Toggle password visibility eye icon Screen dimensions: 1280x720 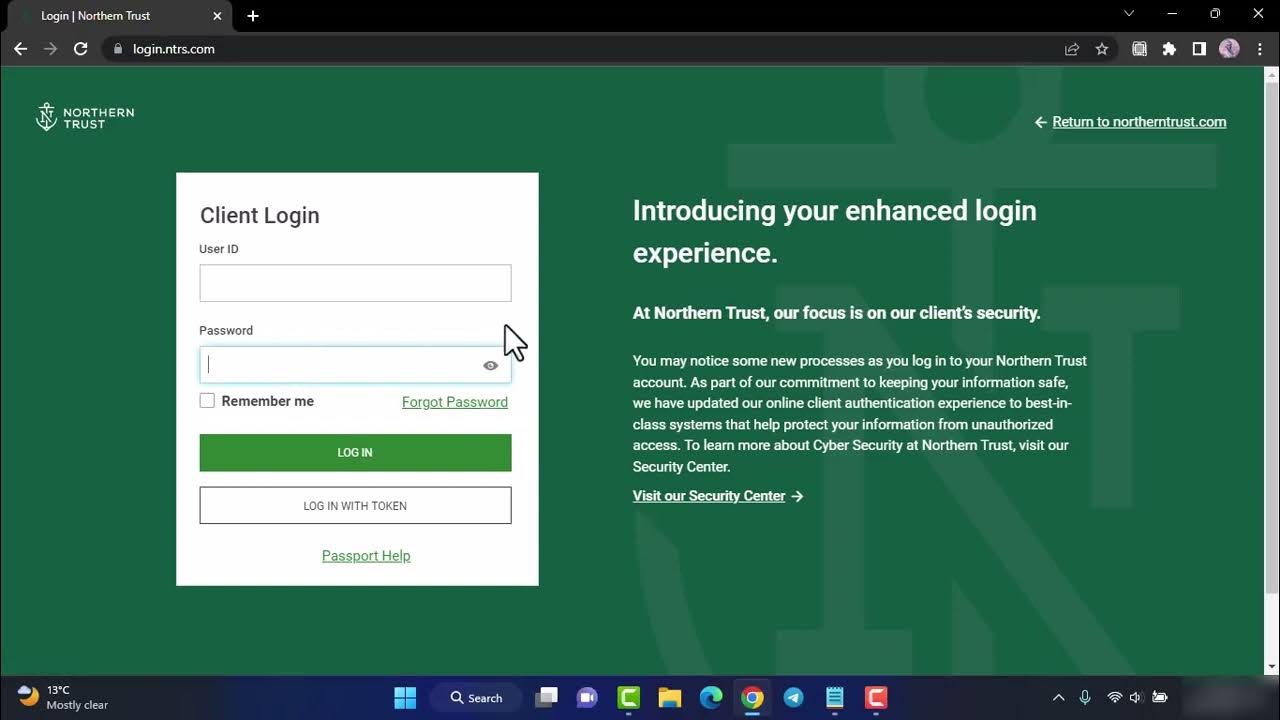click(x=490, y=366)
